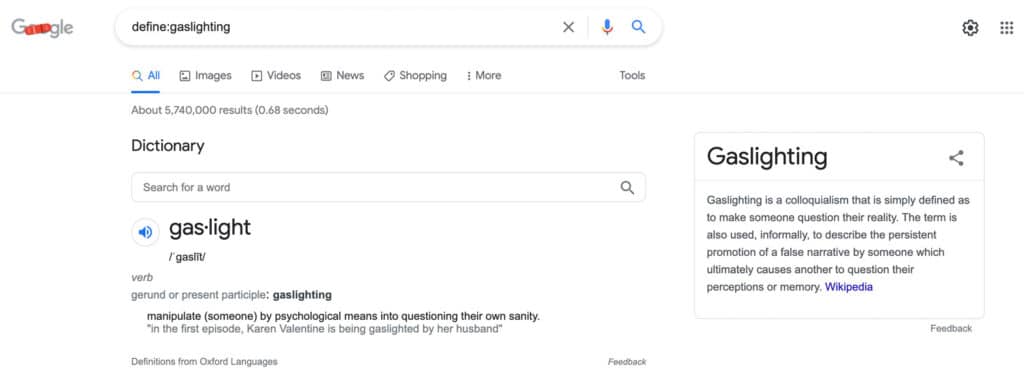
Task: Open the Shopping tab
Action: coord(415,76)
